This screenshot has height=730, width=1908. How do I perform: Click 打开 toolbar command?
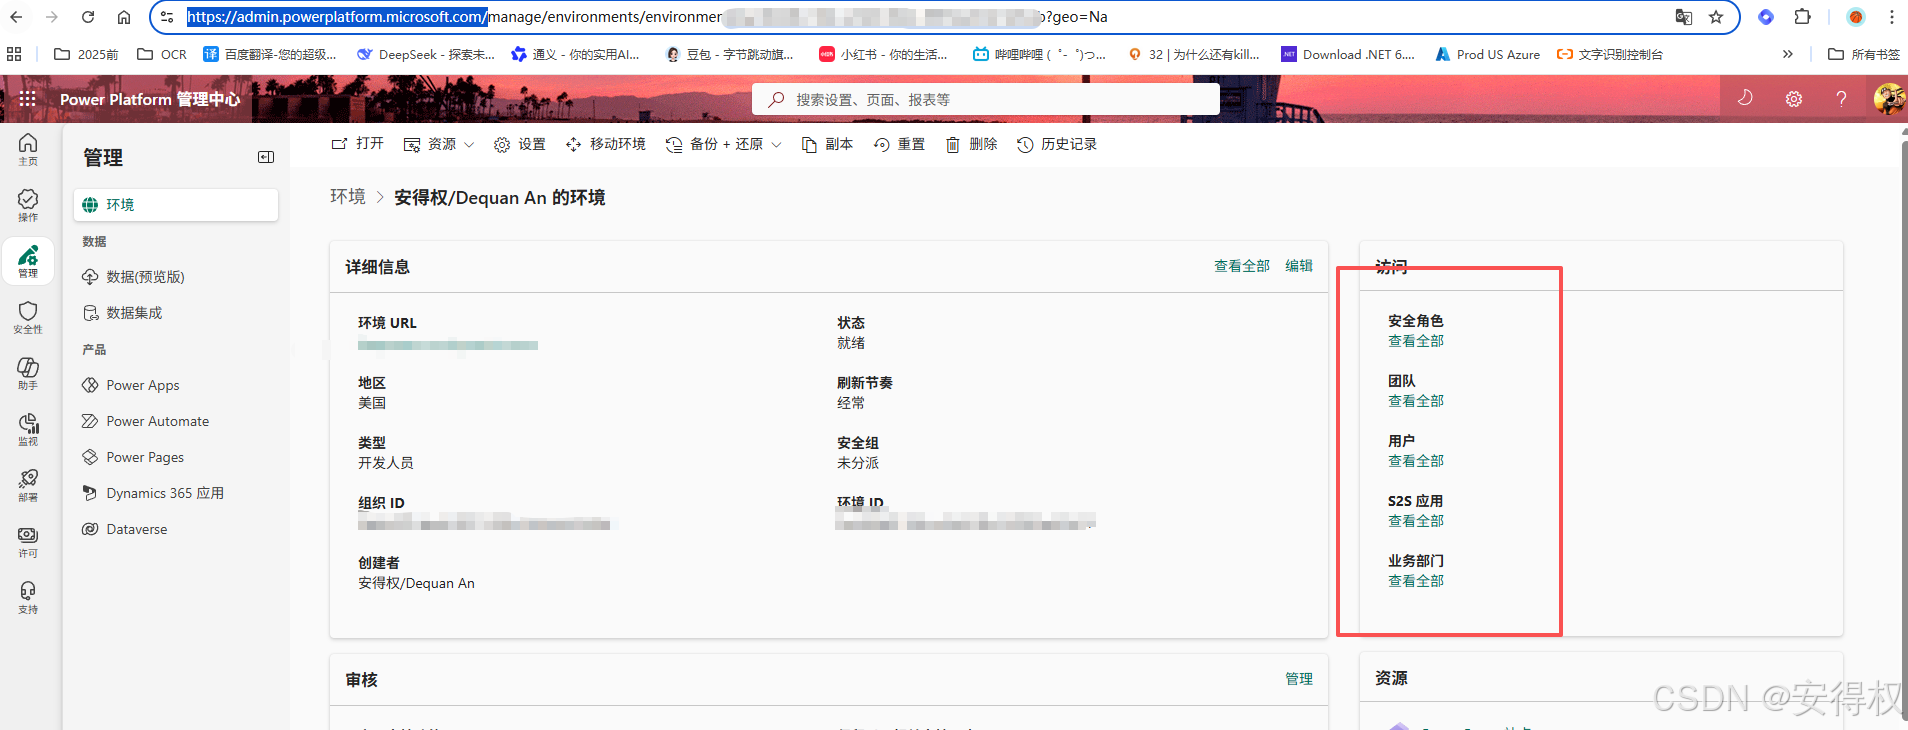point(357,144)
